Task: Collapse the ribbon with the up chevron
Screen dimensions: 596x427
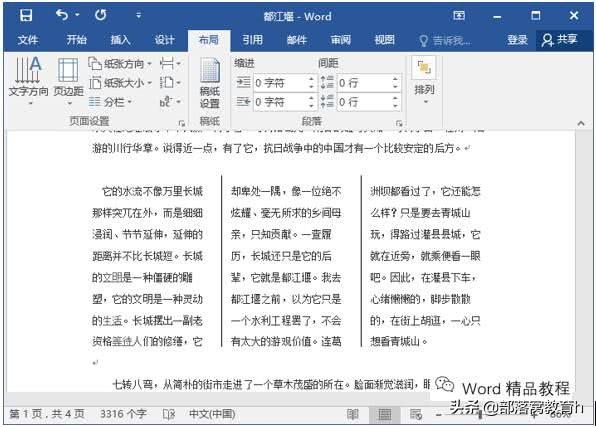Action: [581, 123]
